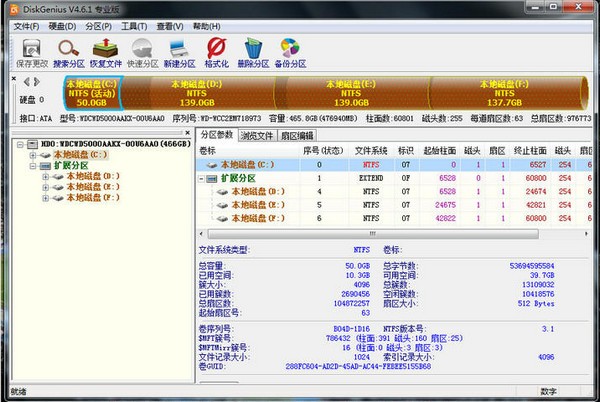Click the 卷标 column header
The width and height of the screenshot is (600, 402).
point(248,151)
